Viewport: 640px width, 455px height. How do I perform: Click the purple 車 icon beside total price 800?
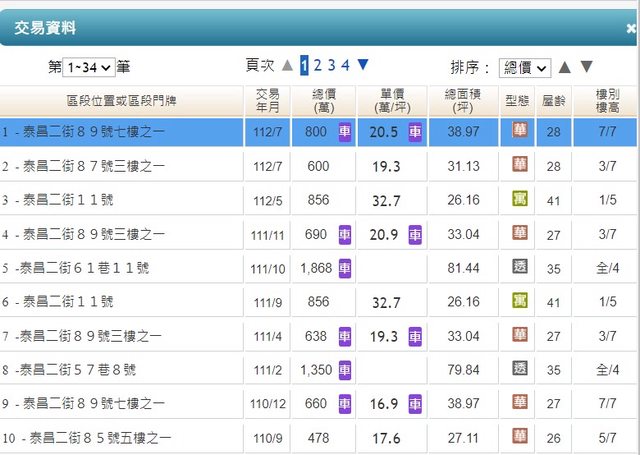point(345,132)
